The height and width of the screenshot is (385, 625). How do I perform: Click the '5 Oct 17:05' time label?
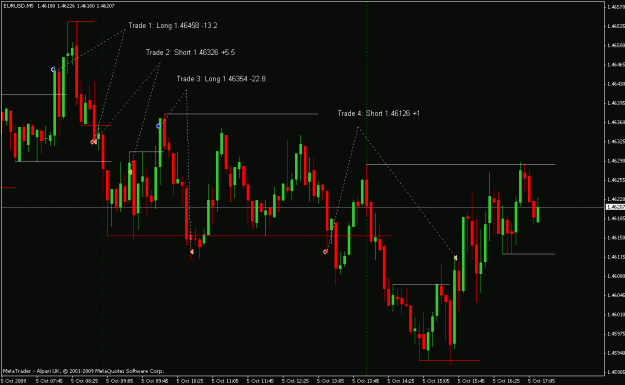(x=541, y=381)
